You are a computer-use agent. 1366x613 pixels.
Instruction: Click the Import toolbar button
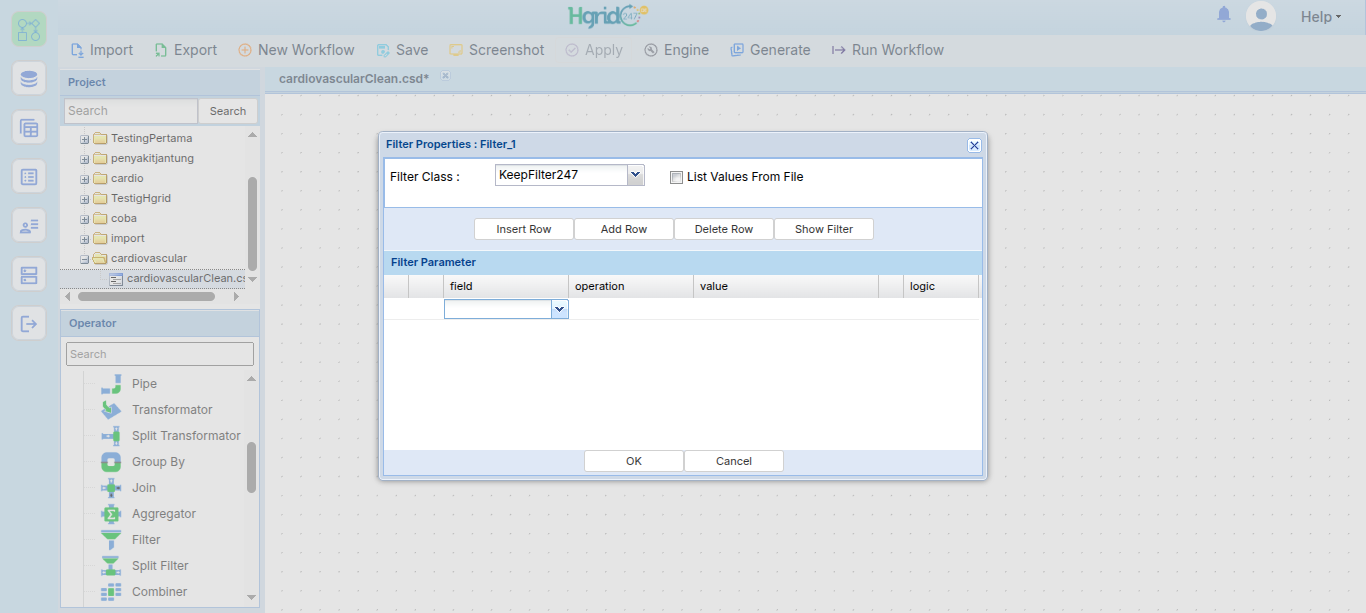point(102,50)
